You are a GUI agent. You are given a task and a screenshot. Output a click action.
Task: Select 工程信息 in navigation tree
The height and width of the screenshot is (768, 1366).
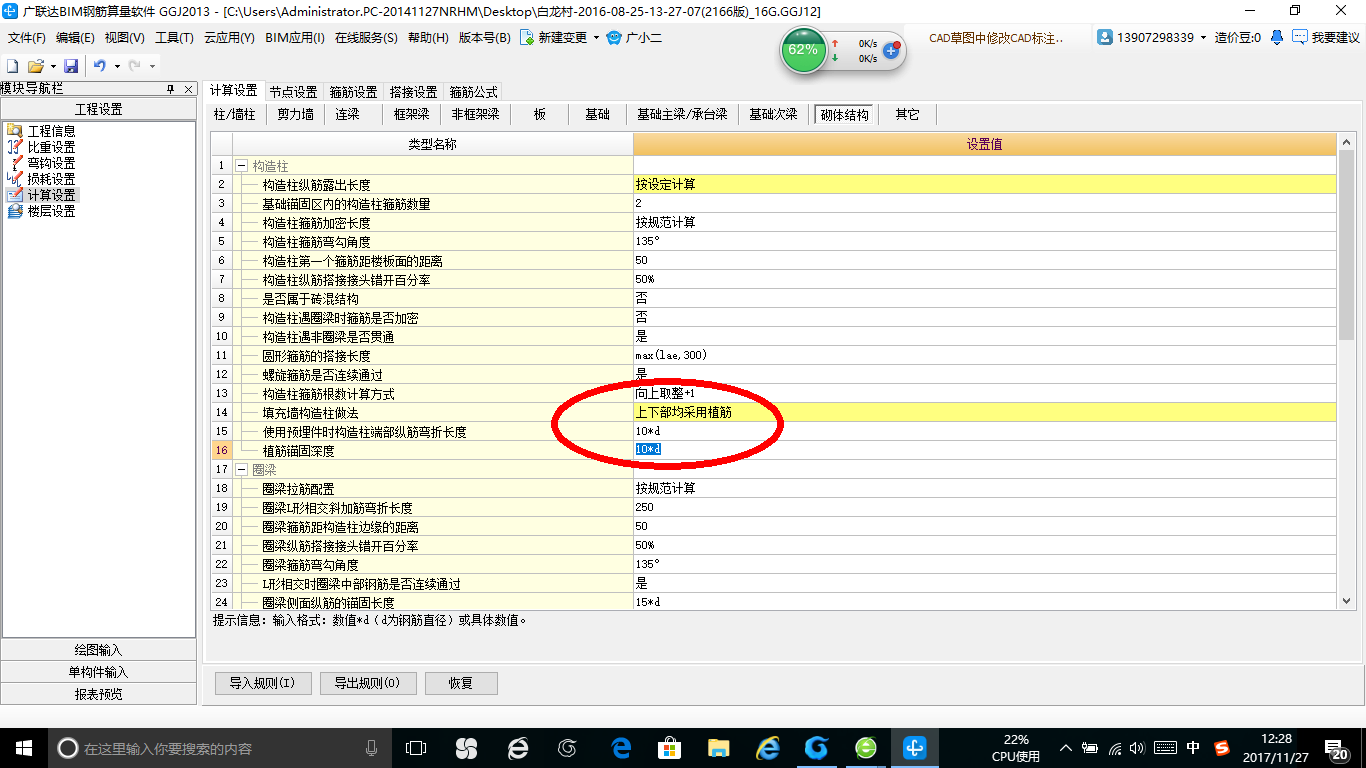tap(51, 131)
